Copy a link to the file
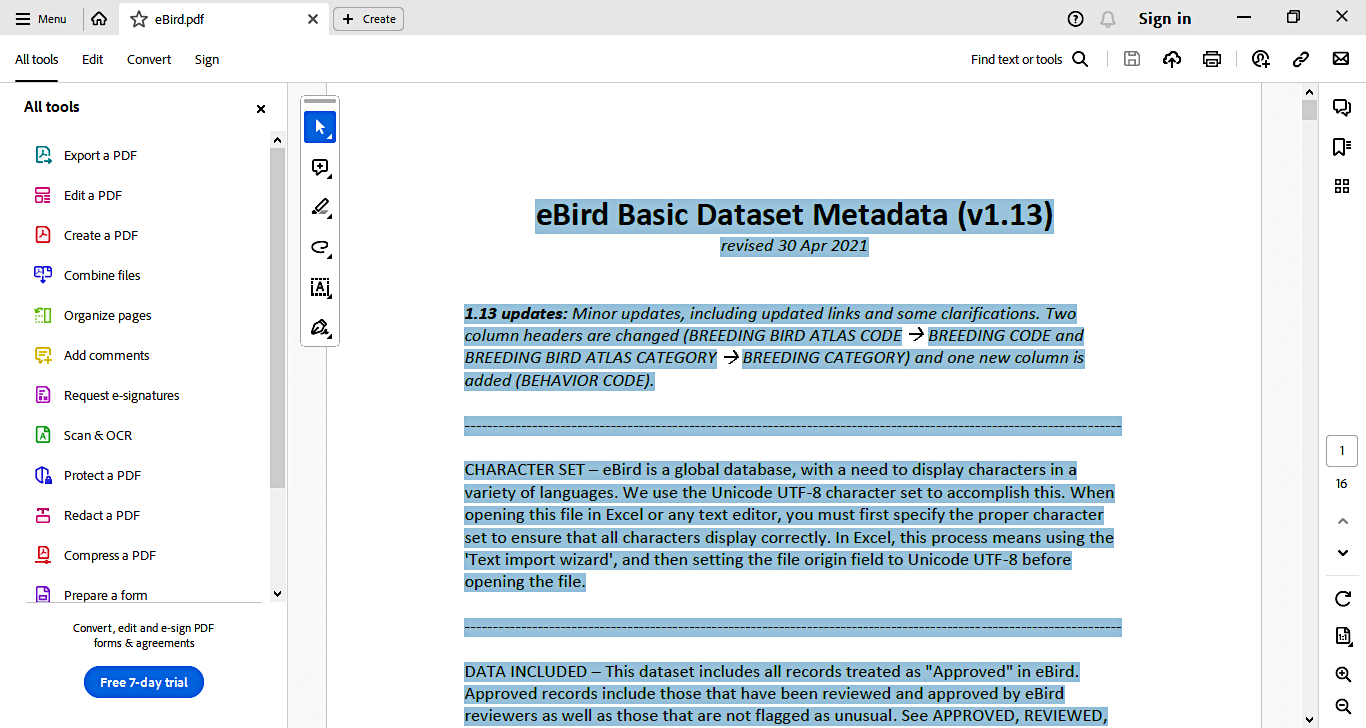Viewport: 1366px width, 728px height. (1301, 59)
